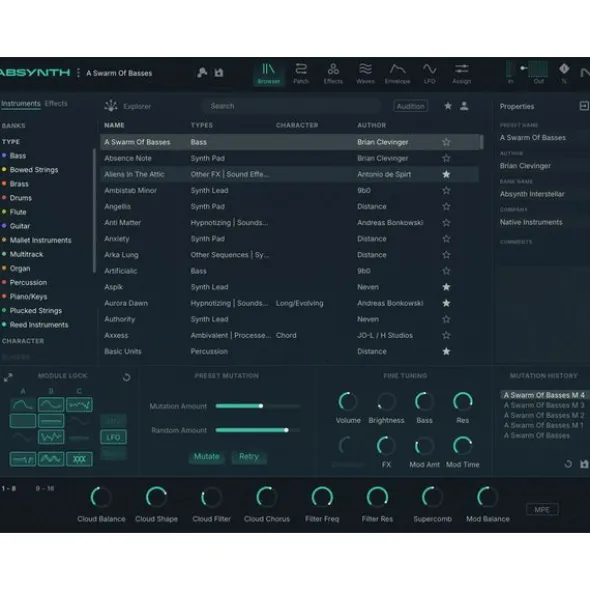The height and width of the screenshot is (591, 590).
Task: Collapse the Type filter section
Action: (x=11, y=142)
